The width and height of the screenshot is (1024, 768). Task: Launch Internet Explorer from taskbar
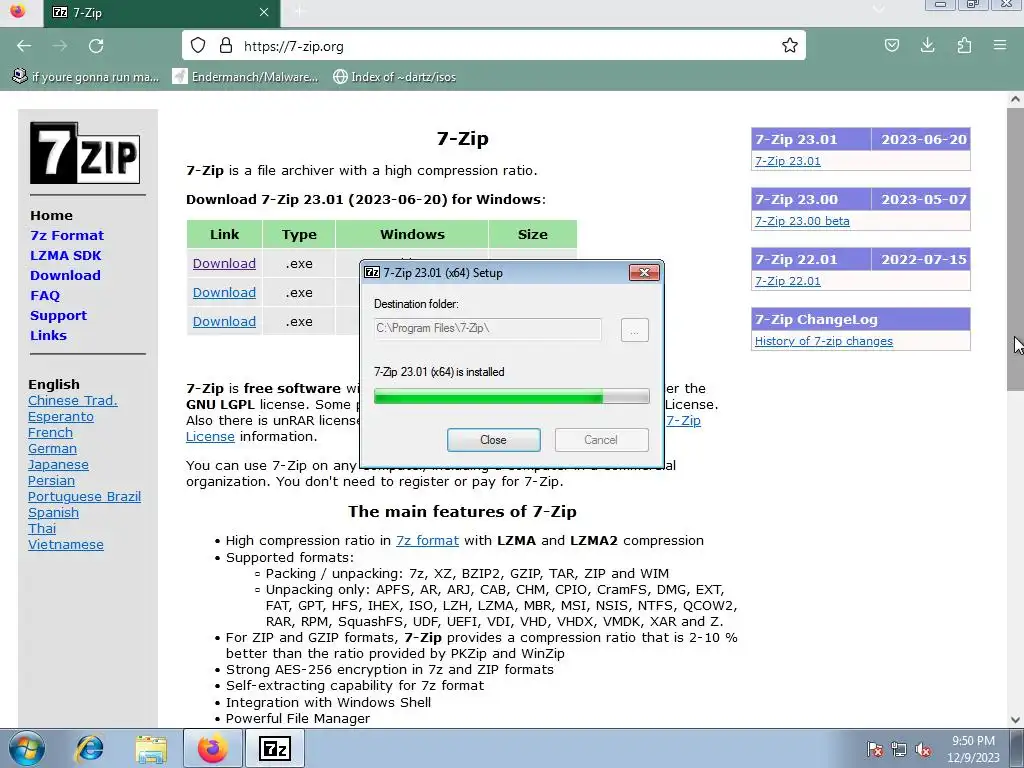point(88,748)
